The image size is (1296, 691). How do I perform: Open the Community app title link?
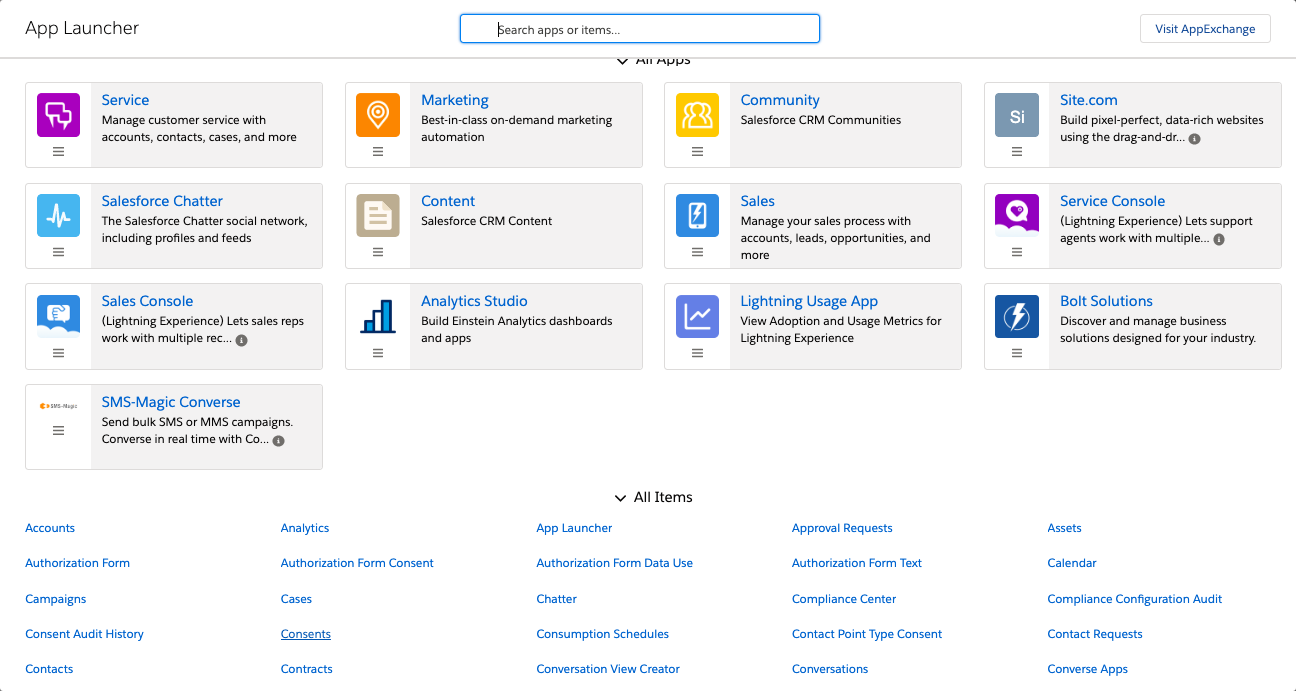pyautogui.click(x=780, y=100)
